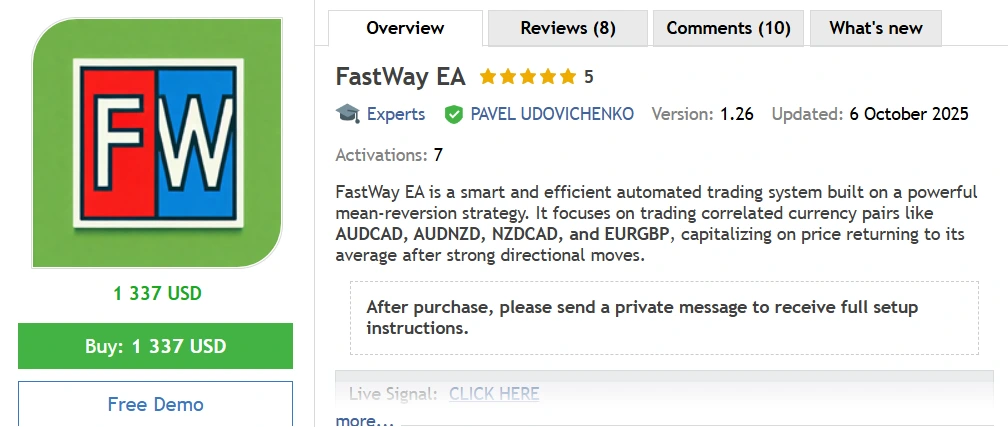
Task: Switch to the Overview tab
Action: (x=405, y=28)
